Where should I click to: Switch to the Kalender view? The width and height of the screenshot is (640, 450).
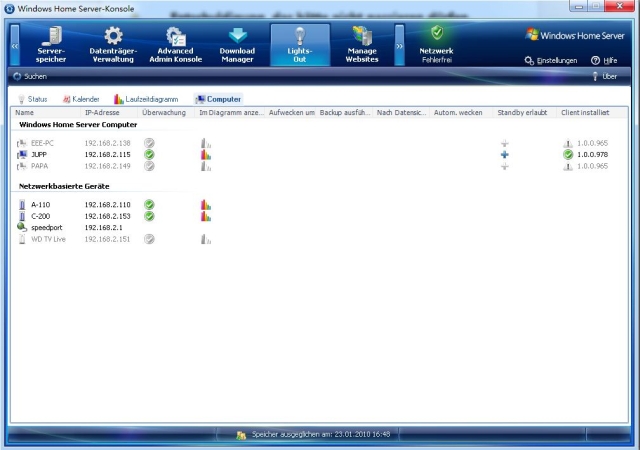point(81,99)
